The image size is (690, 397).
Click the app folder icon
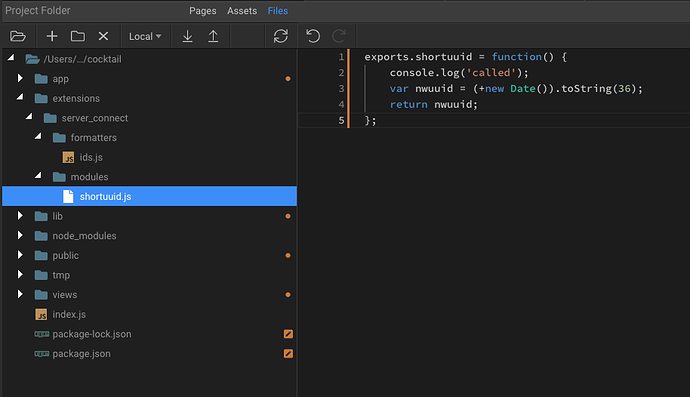click(41, 79)
